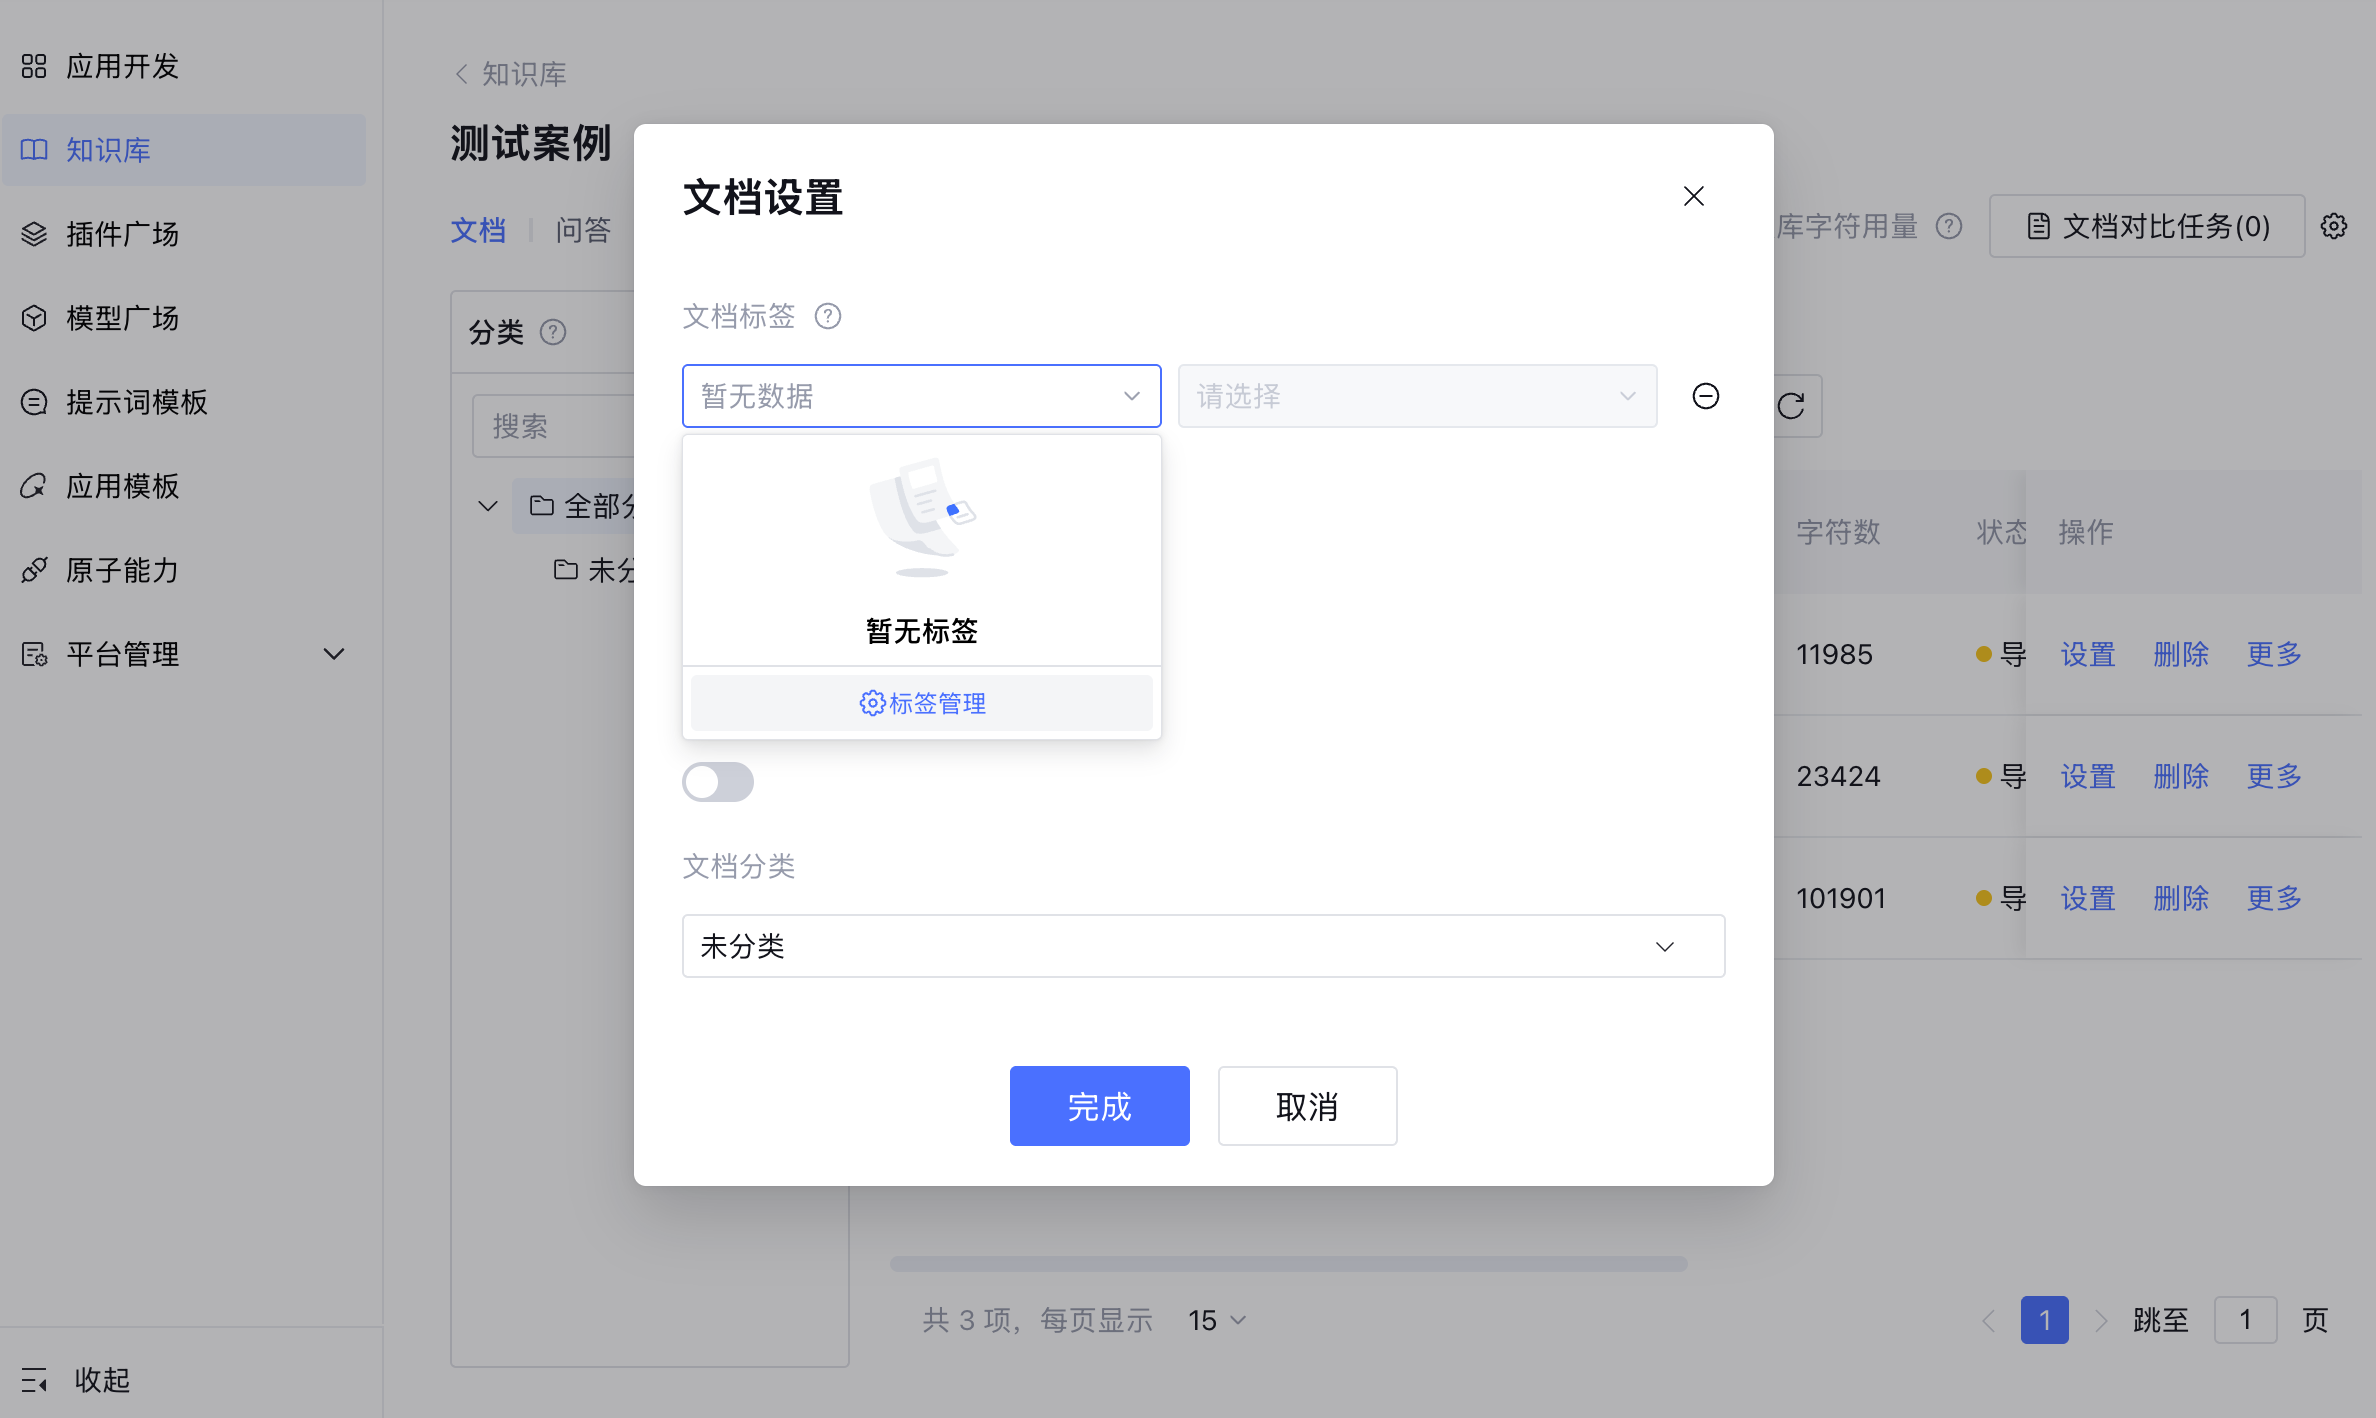Viewport: 2376px width, 1418px height.
Task: Click the 完成 button
Action: [x=1099, y=1106]
